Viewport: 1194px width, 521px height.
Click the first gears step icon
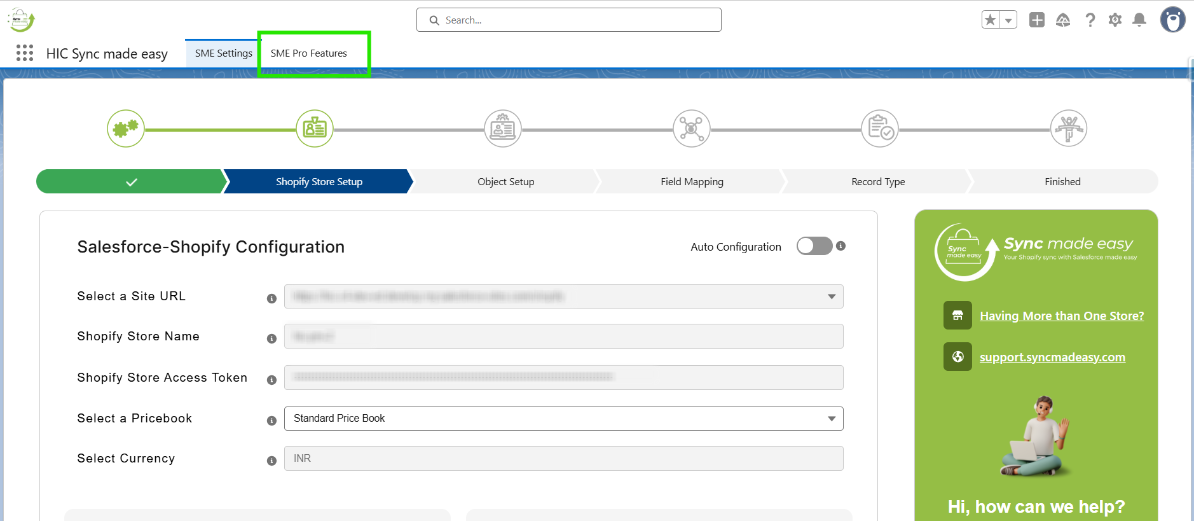pyautogui.click(x=126, y=129)
